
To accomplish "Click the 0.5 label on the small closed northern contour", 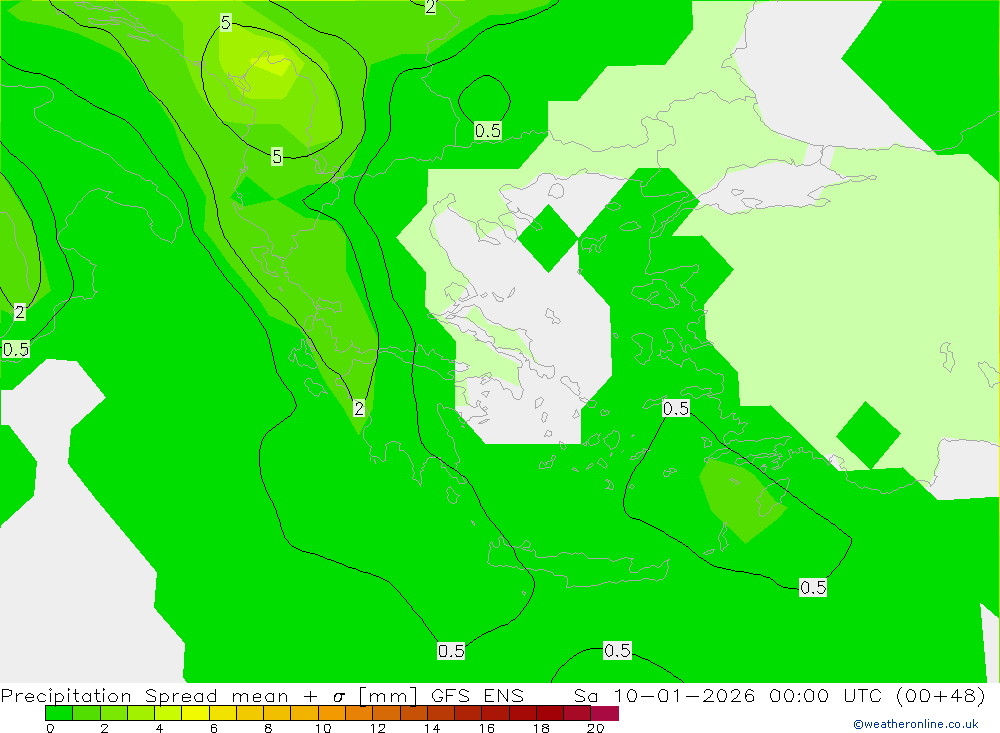I will tap(488, 131).
